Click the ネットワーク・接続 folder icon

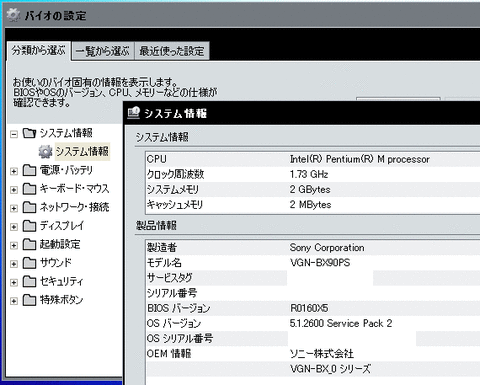[29, 207]
